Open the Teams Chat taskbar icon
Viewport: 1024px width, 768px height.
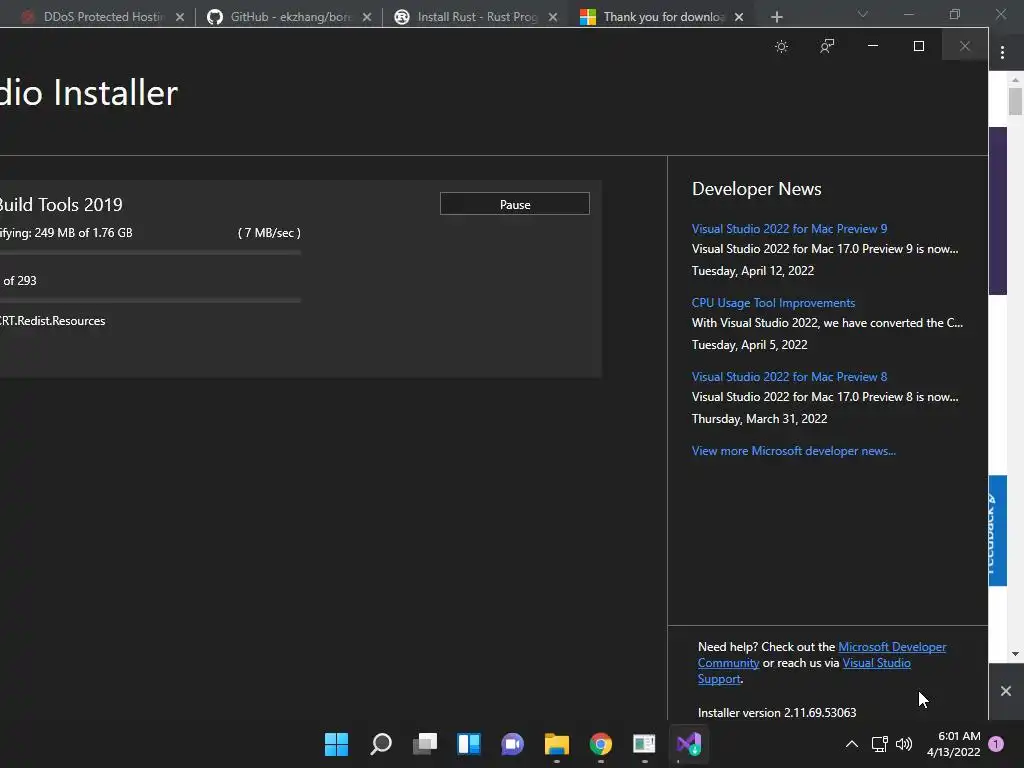point(513,744)
